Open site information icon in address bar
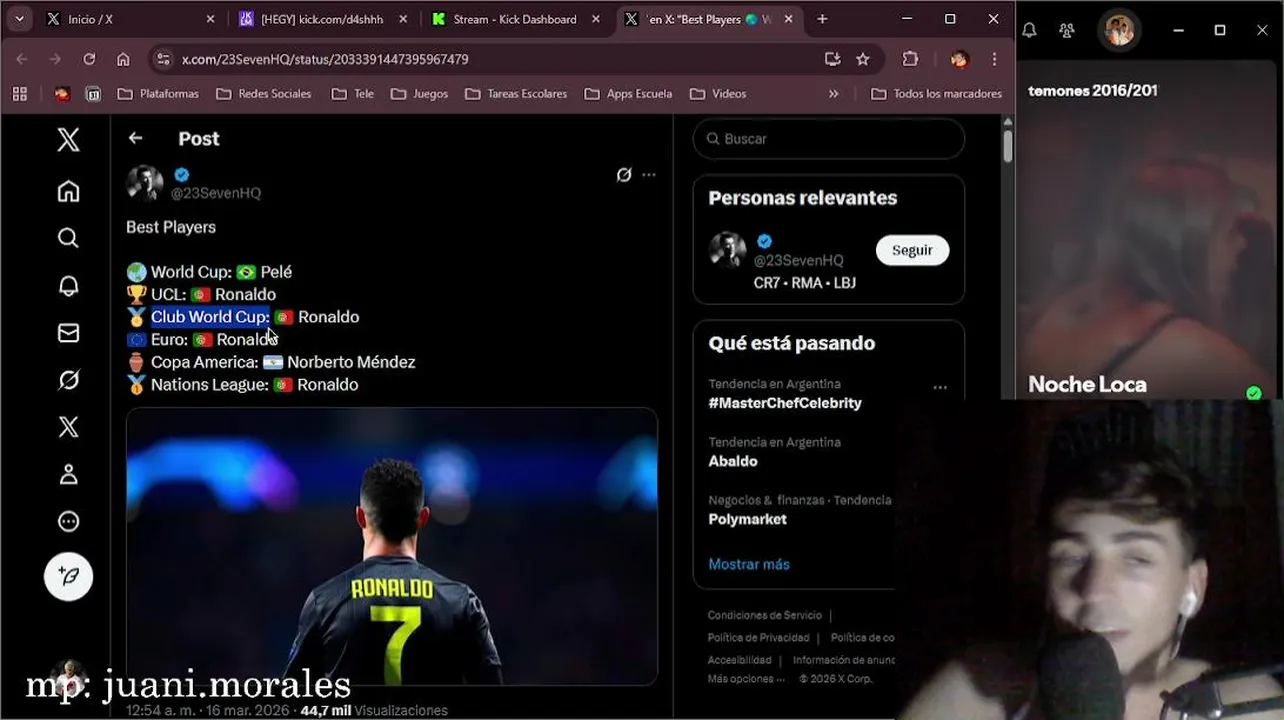Screen dimensions: 1284x720 coord(164,59)
